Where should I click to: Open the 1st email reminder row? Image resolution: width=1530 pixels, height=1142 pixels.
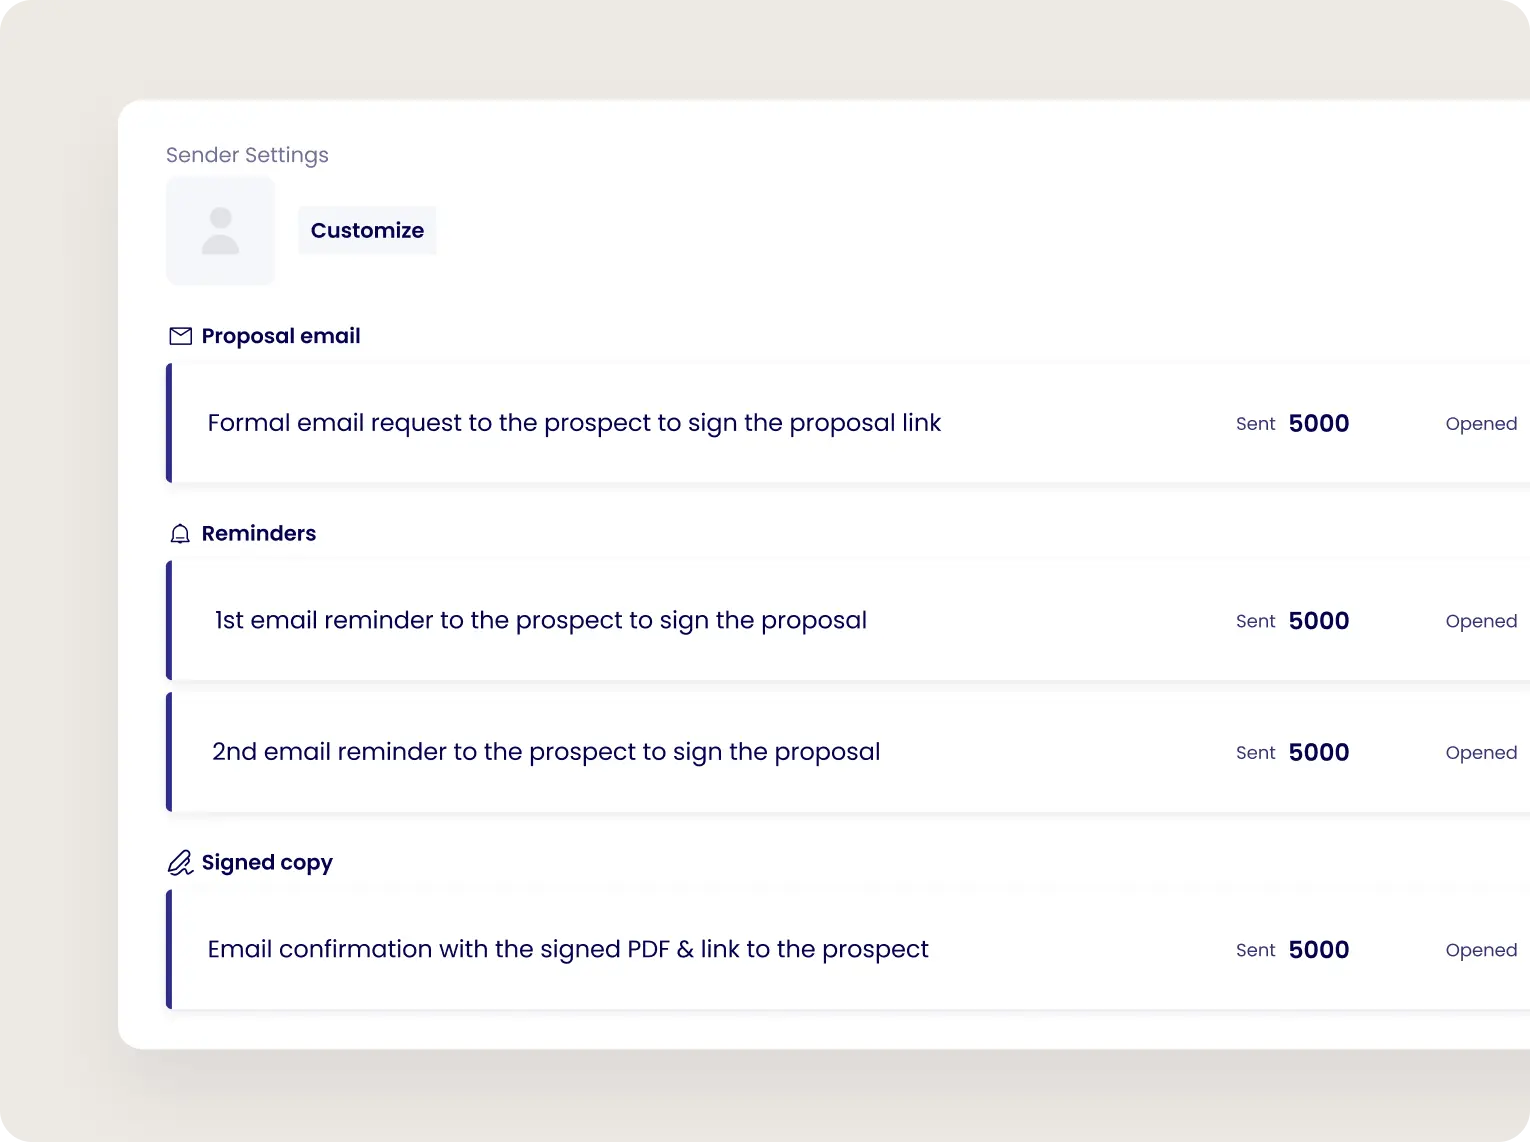click(x=848, y=620)
